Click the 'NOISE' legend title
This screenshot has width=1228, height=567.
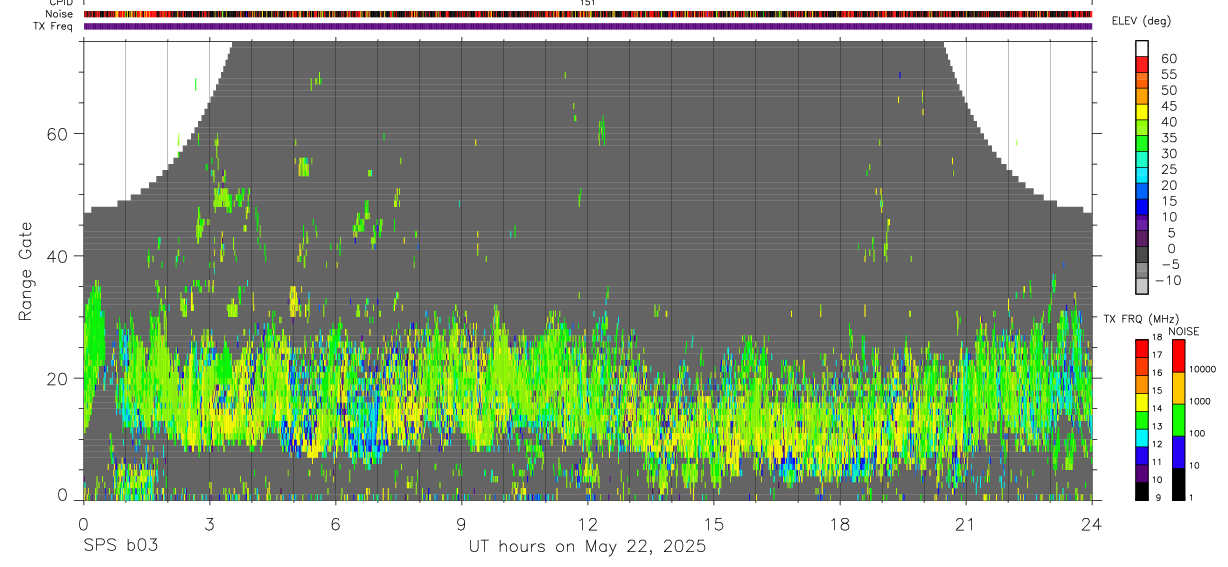pyautogui.click(x=1184, y=331)
